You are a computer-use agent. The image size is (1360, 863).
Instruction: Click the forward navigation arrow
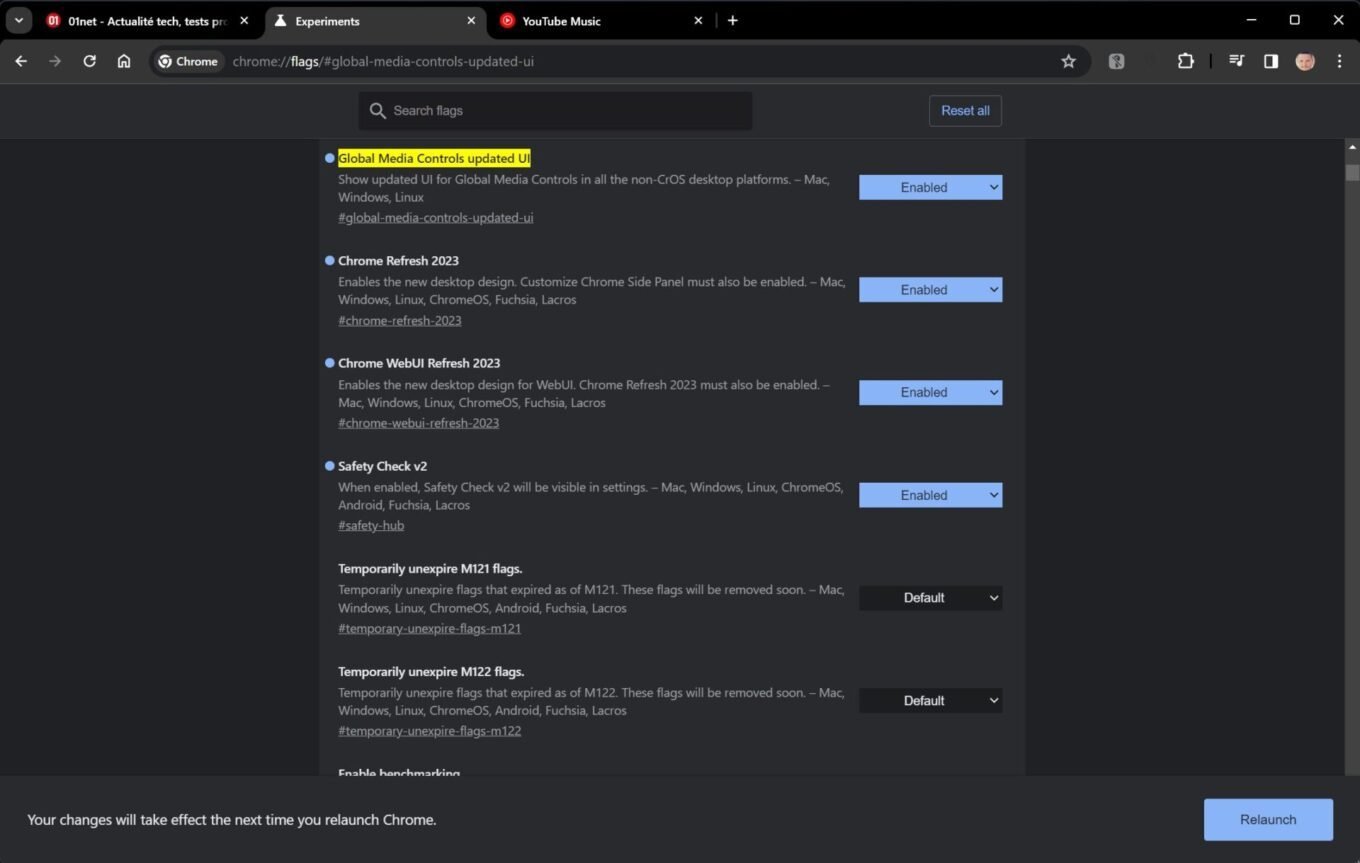point(55,61)
